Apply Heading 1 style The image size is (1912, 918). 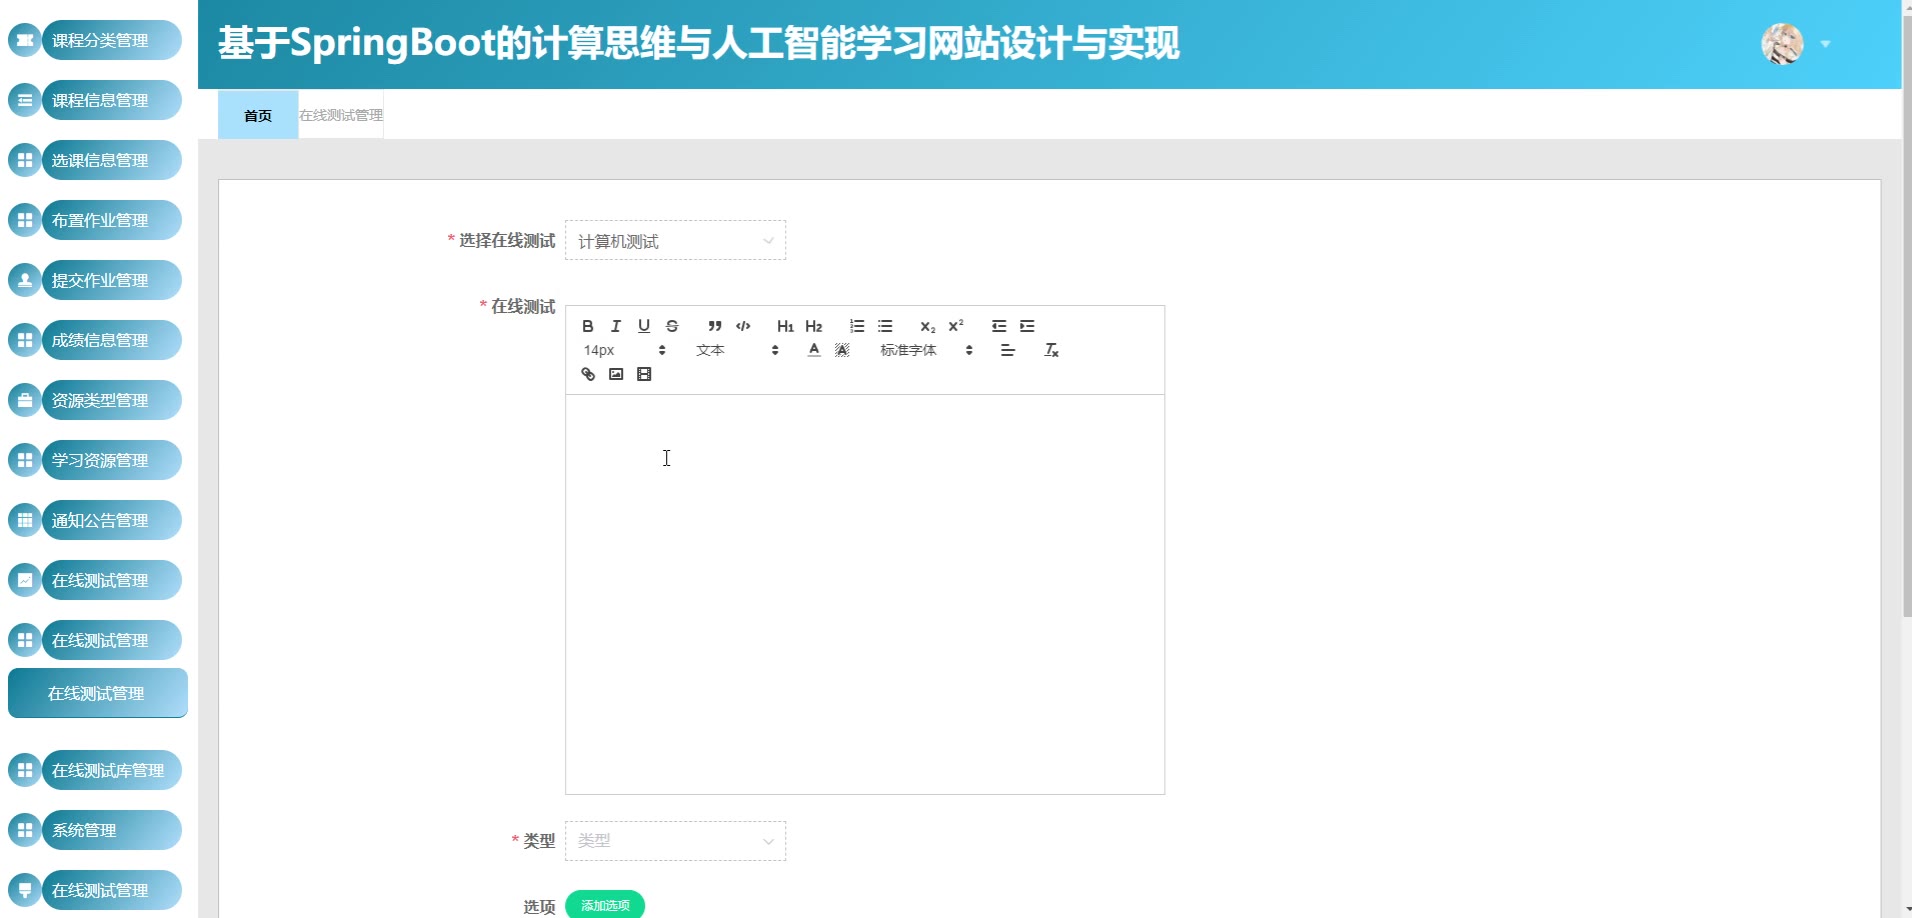(x=786, y=326)
